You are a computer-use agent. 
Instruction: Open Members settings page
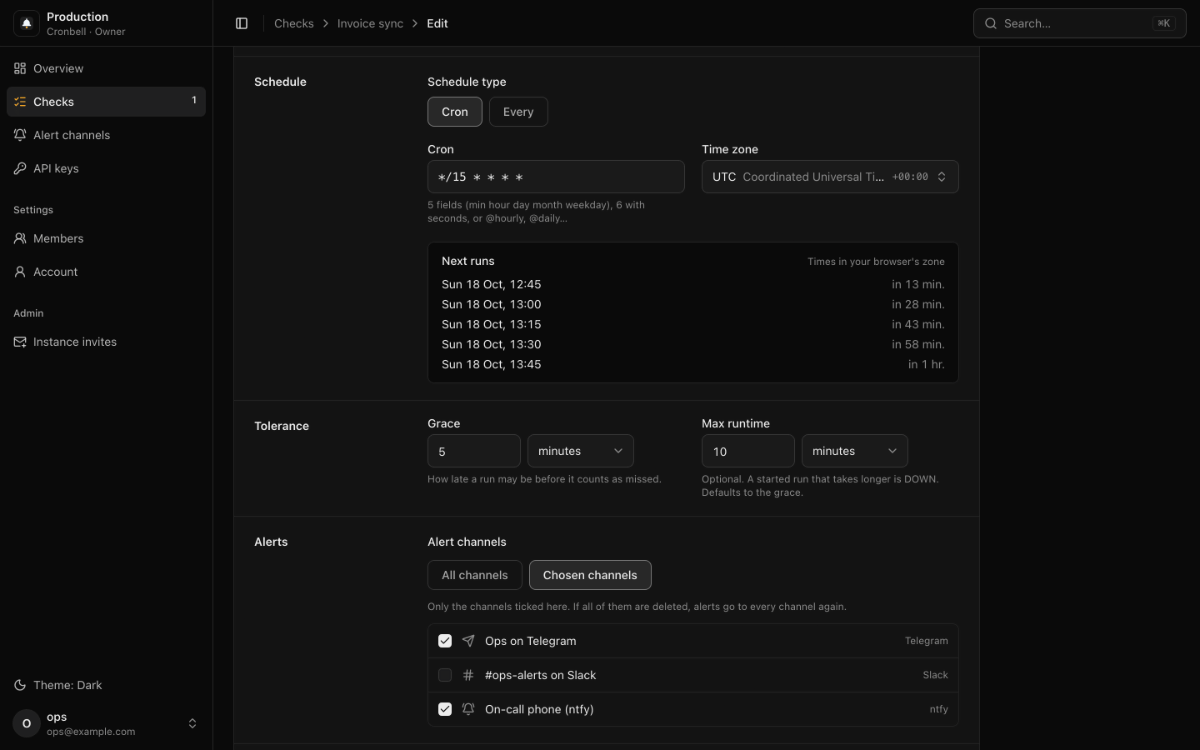[x=106, y=238]
